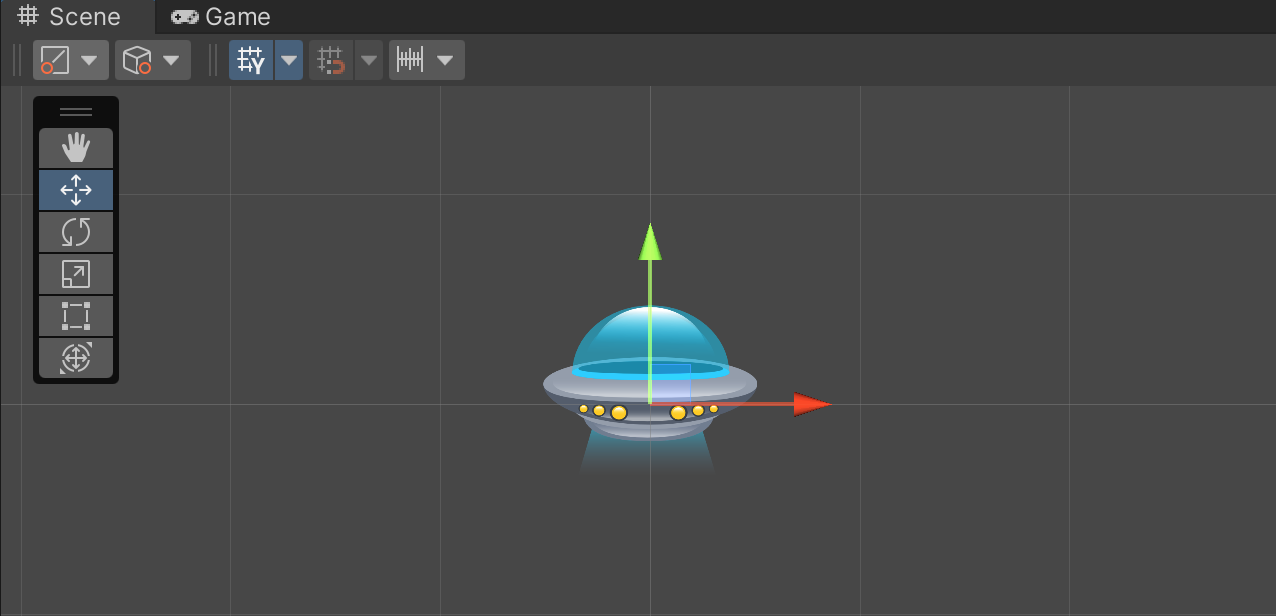
Task: Click the green Y-axis gizmo arrow
Action: click(x=651, y=243)
